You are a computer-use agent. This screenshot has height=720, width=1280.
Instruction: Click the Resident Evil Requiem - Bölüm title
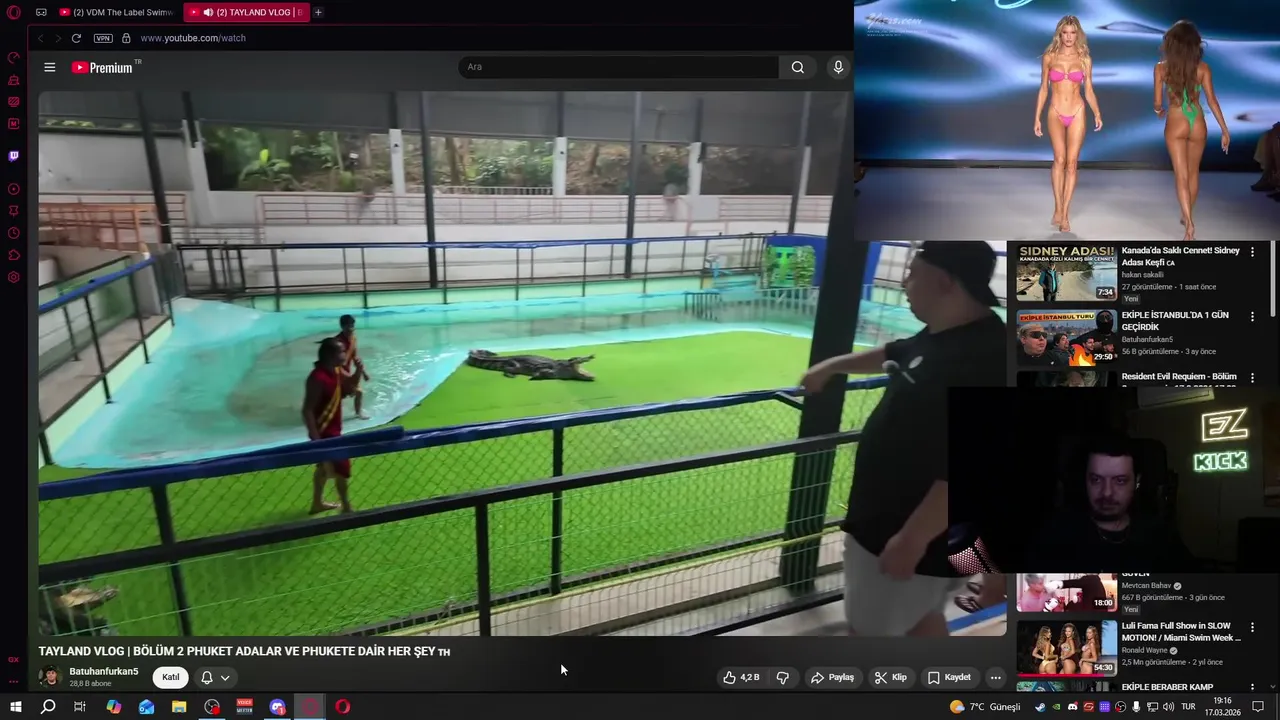(x=1179, y=377)
